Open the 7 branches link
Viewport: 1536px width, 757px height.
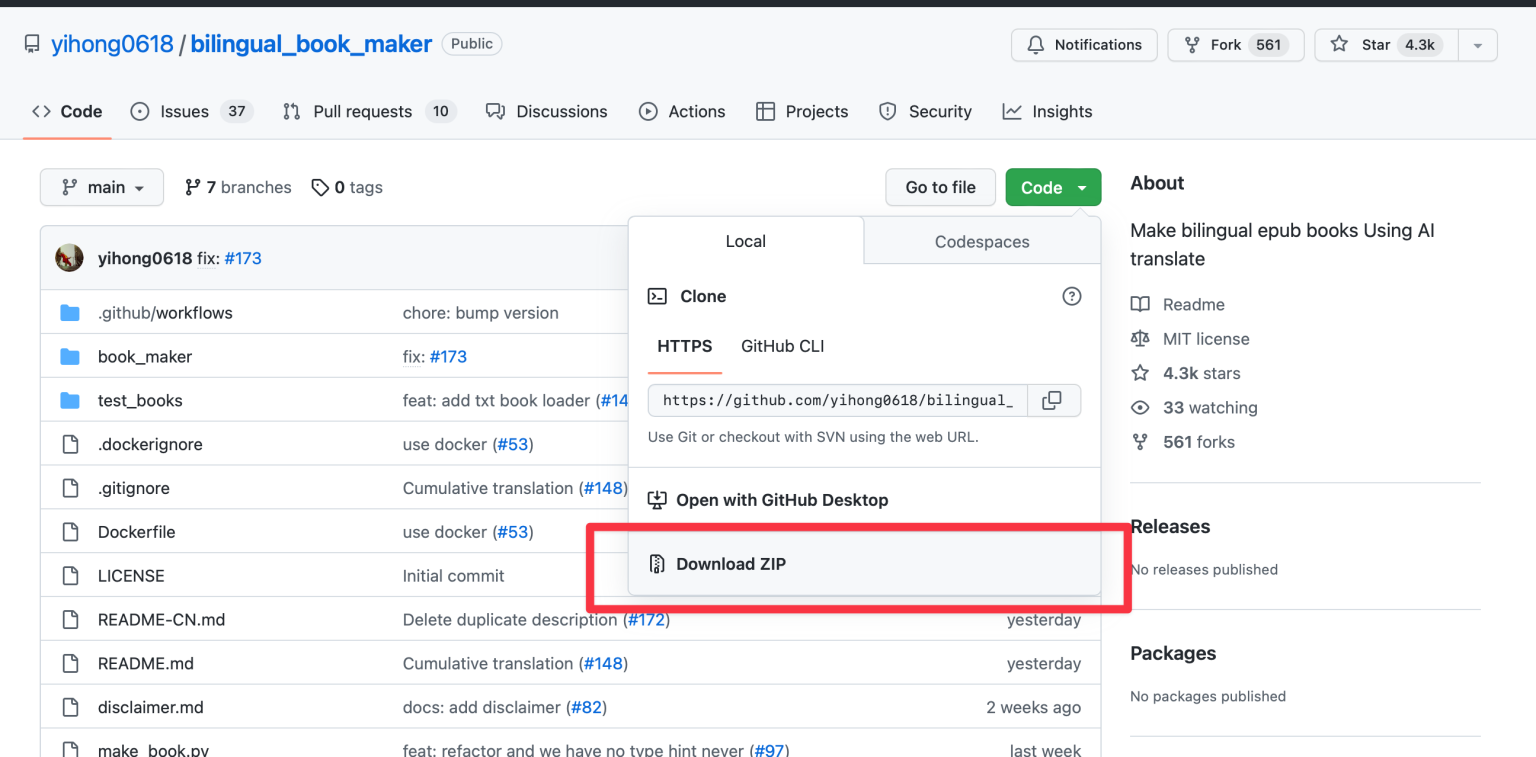(x=238, y=187)
